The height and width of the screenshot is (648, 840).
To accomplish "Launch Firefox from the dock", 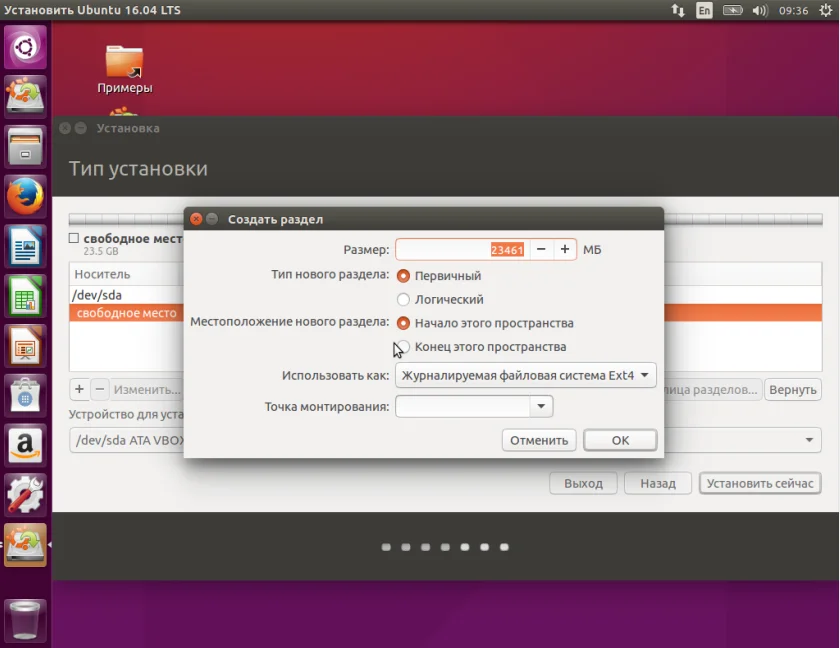I will coord(25,197).
